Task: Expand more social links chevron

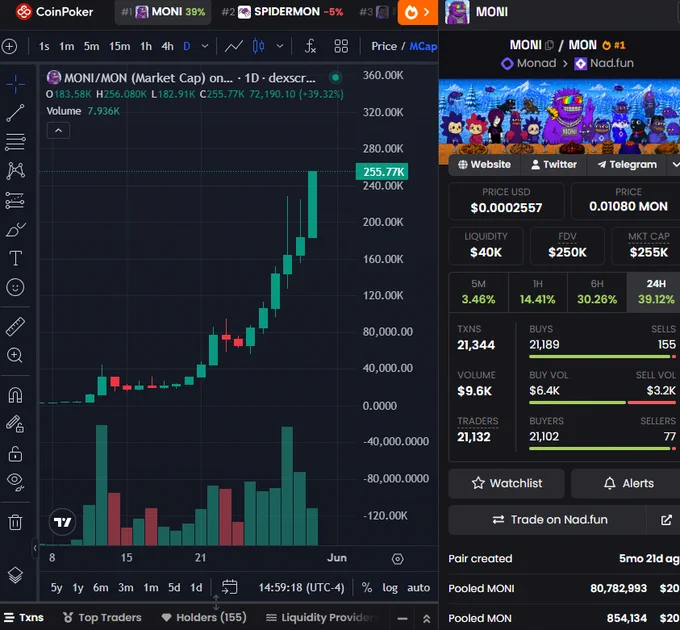Action: click(674, 165)
